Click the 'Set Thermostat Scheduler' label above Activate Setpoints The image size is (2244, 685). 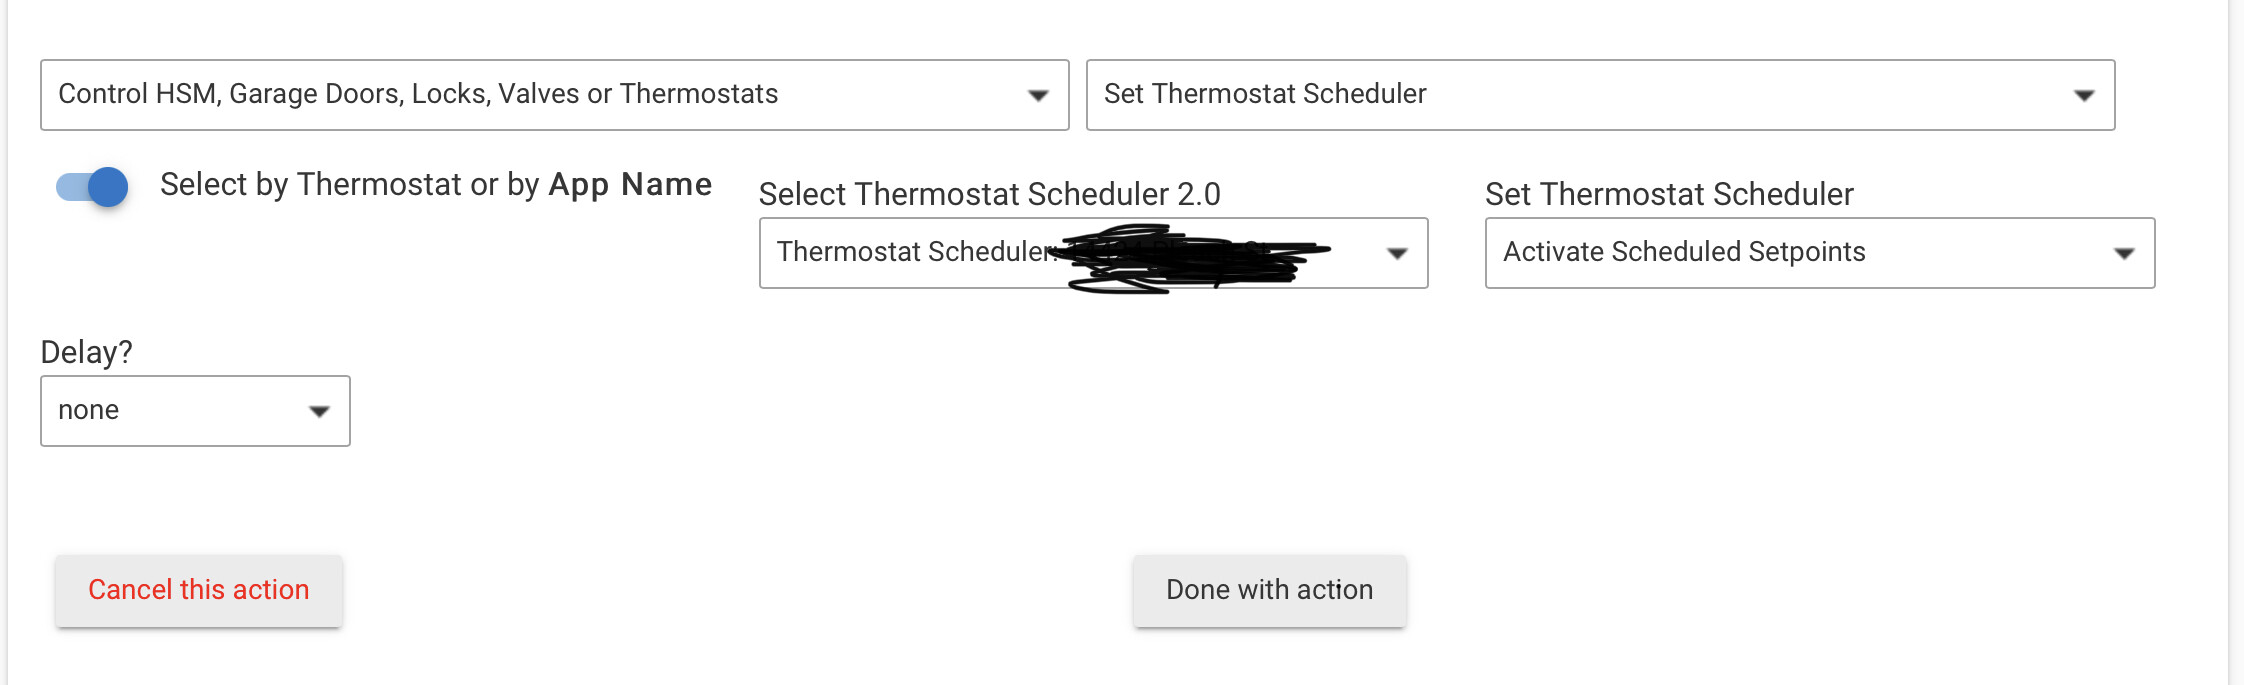(x=1669, y=194)
